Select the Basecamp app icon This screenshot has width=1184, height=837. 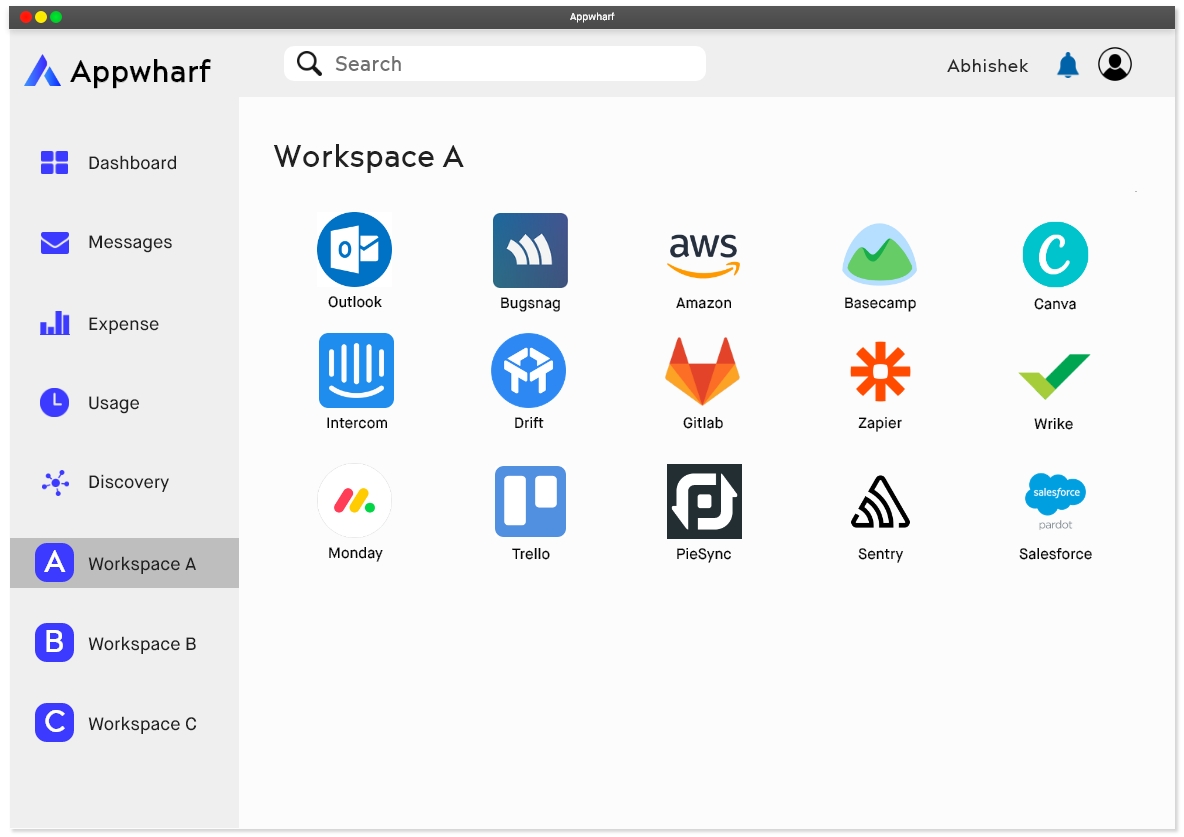[x=879, y=254]
